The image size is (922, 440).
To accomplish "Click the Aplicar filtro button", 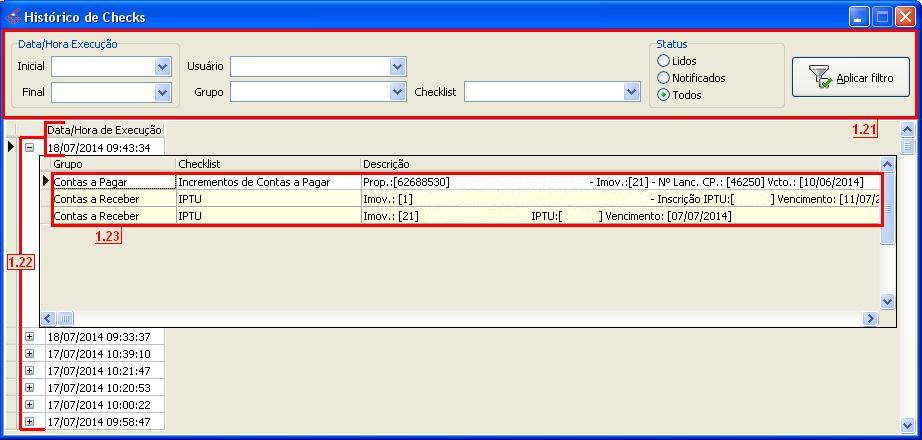I will click(851, 77).
